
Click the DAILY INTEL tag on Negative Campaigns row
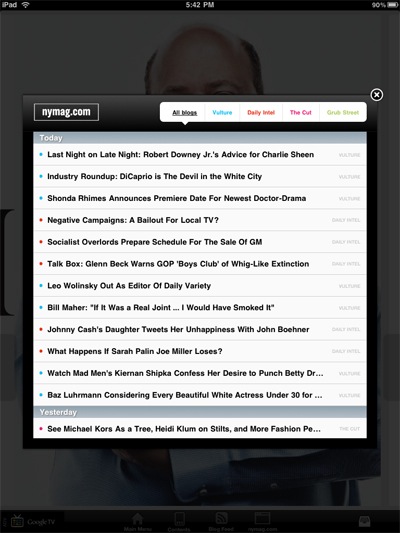(346, 220)
